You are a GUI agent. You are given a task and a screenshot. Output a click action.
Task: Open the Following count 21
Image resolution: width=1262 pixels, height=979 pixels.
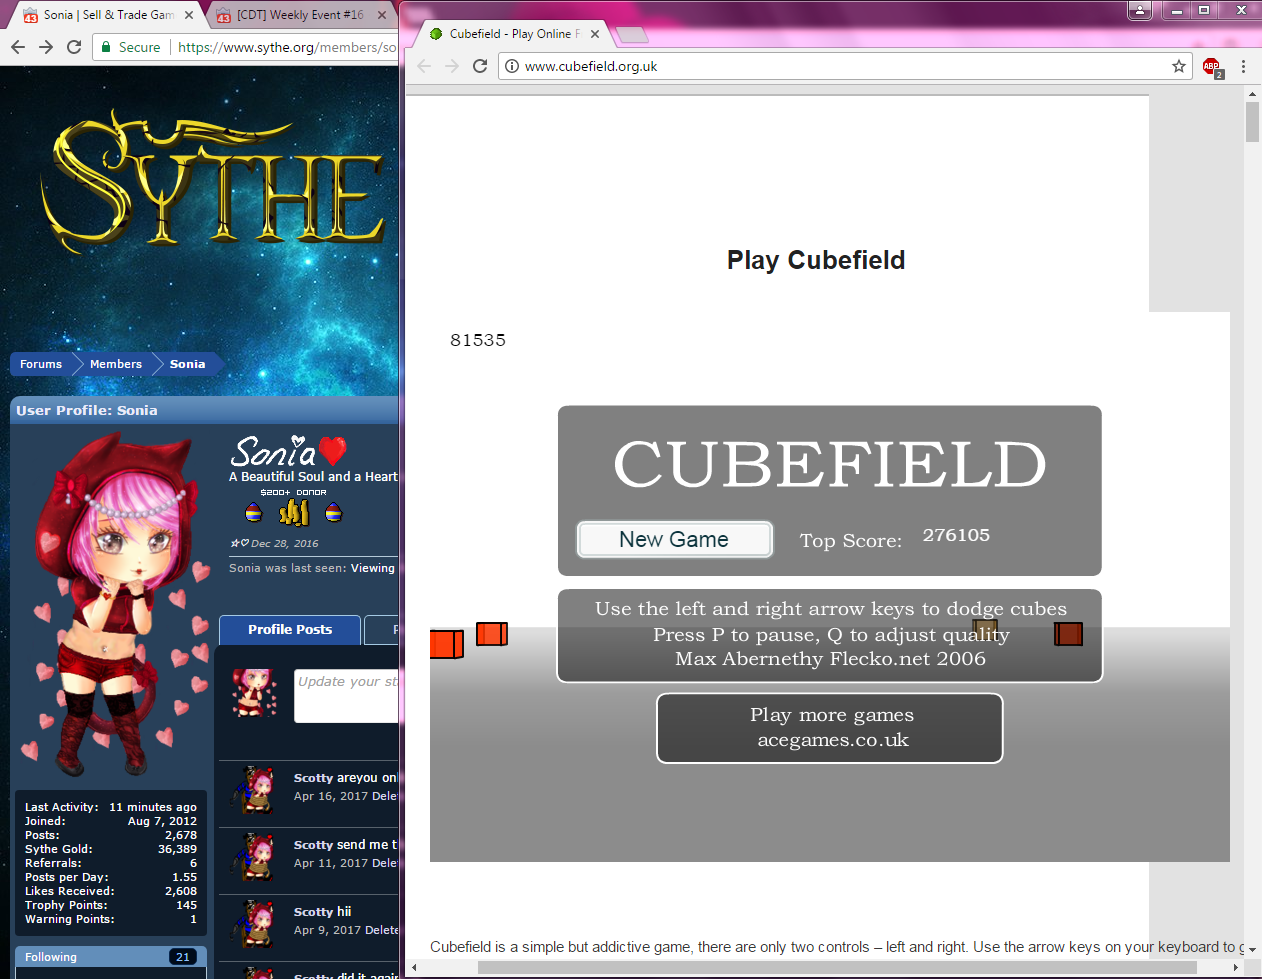click(183, 957)
